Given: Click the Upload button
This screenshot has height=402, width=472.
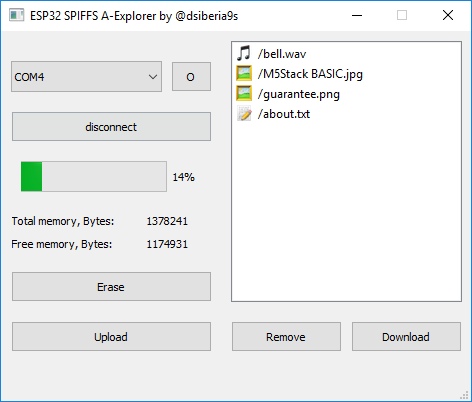Looking at the screenshot, I should [x=111, y=337].
